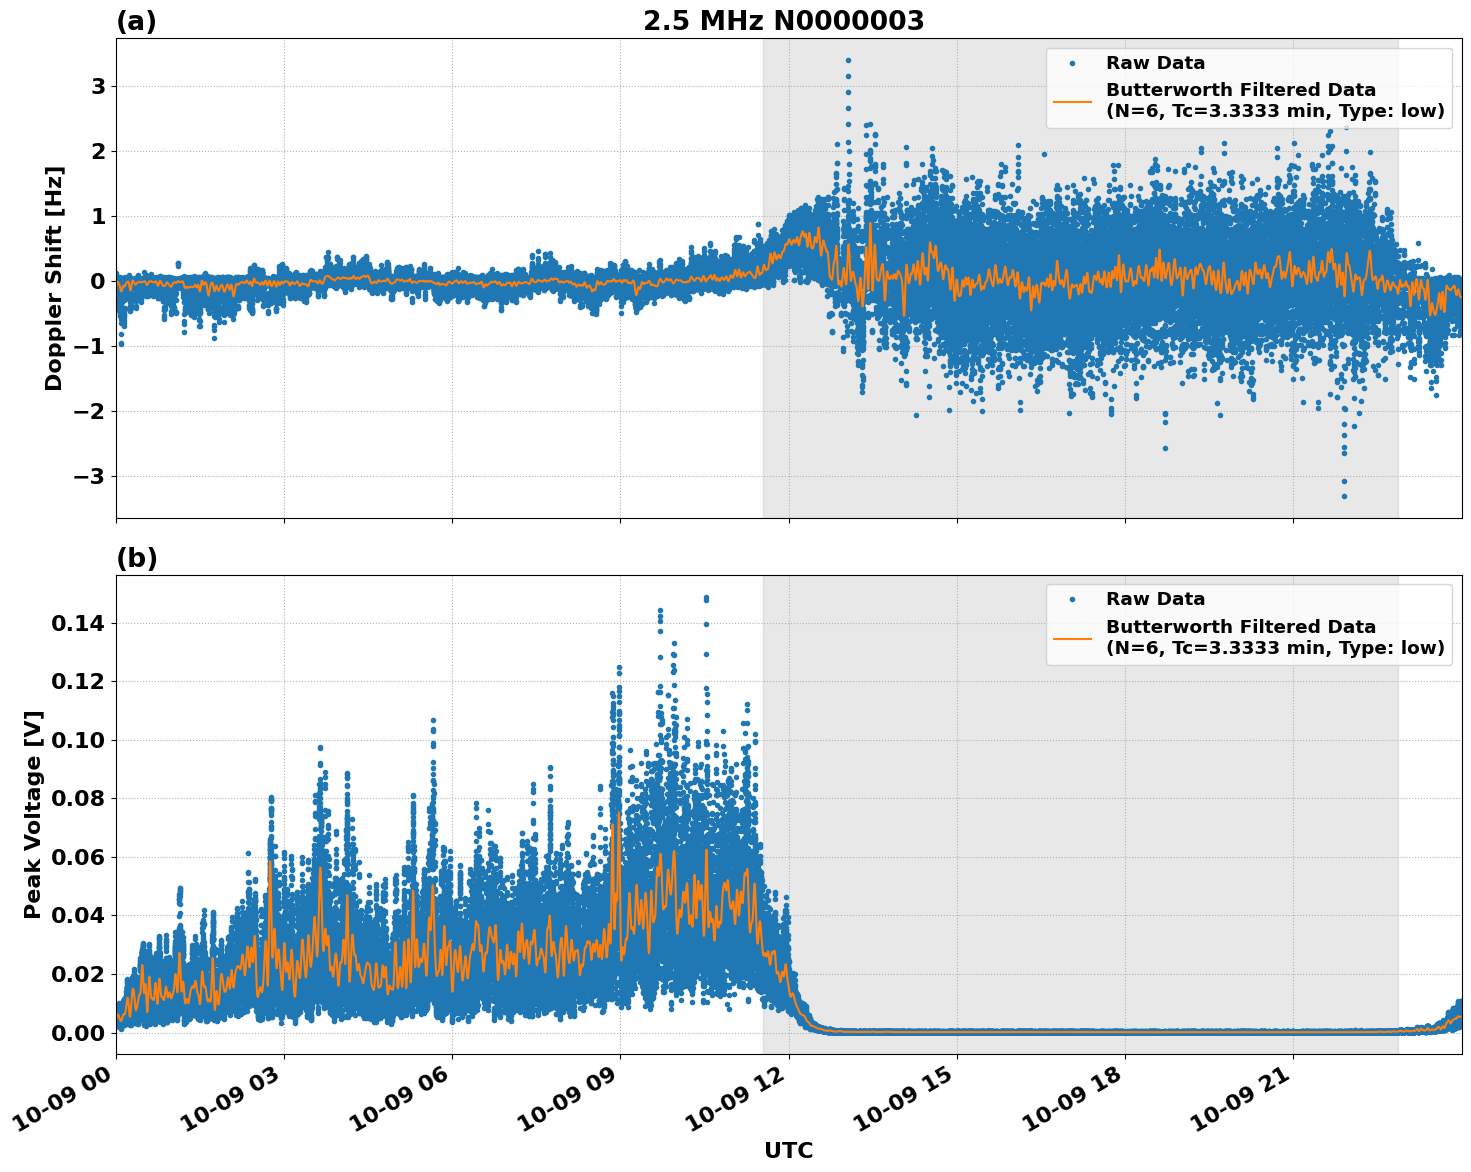Click the Raw Data dot marker in panel (b) legend

click(x=1073, y=599)
